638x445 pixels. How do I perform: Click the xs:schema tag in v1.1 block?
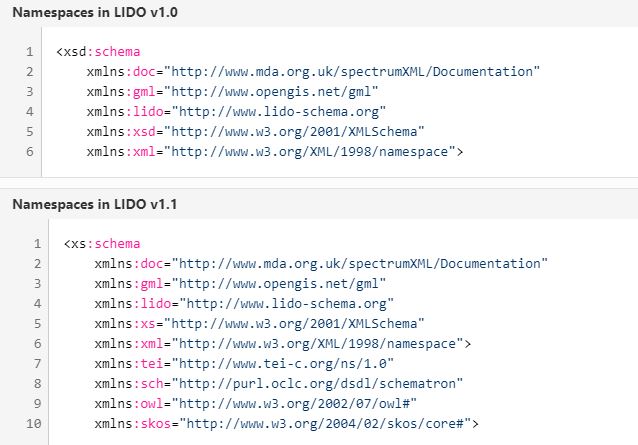coord(102,243)
